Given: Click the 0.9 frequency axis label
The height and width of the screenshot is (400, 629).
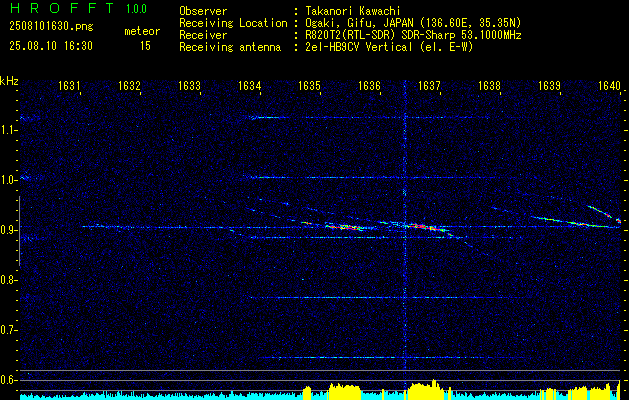Looking at the screenshot, I should (x=8, y=230).
